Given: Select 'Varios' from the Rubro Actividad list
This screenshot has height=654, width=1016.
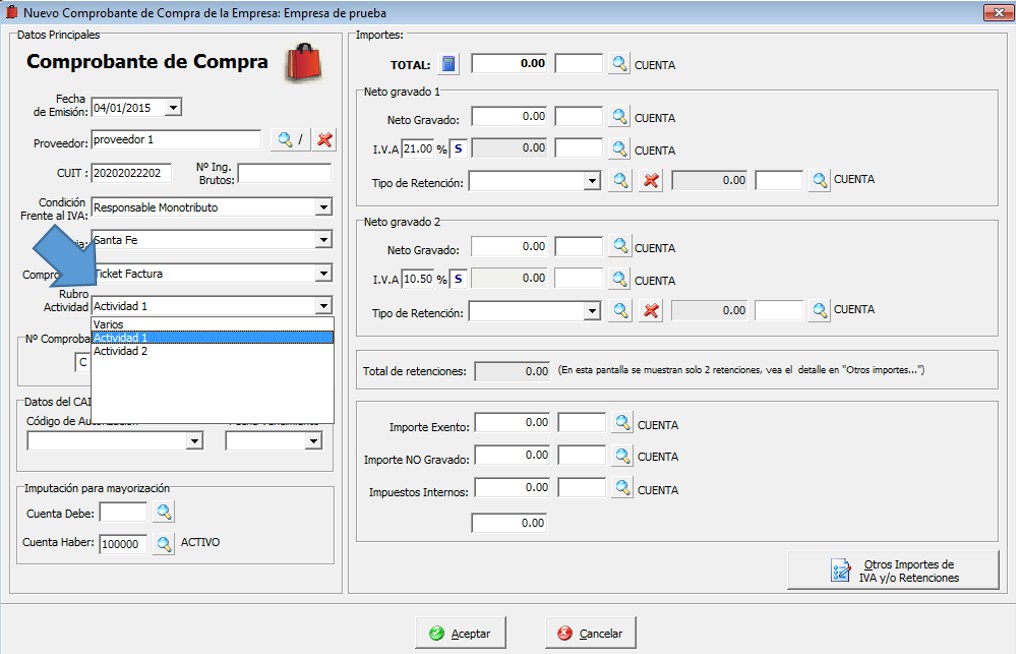Looking at the screenshot, I should point(108,324).
